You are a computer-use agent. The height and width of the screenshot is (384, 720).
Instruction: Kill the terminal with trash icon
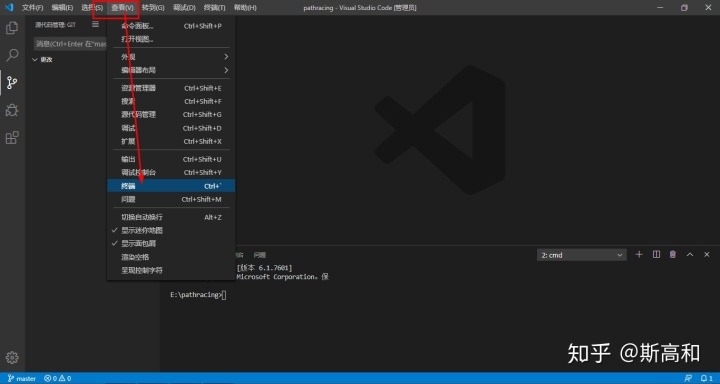click(x=673, y=254)
